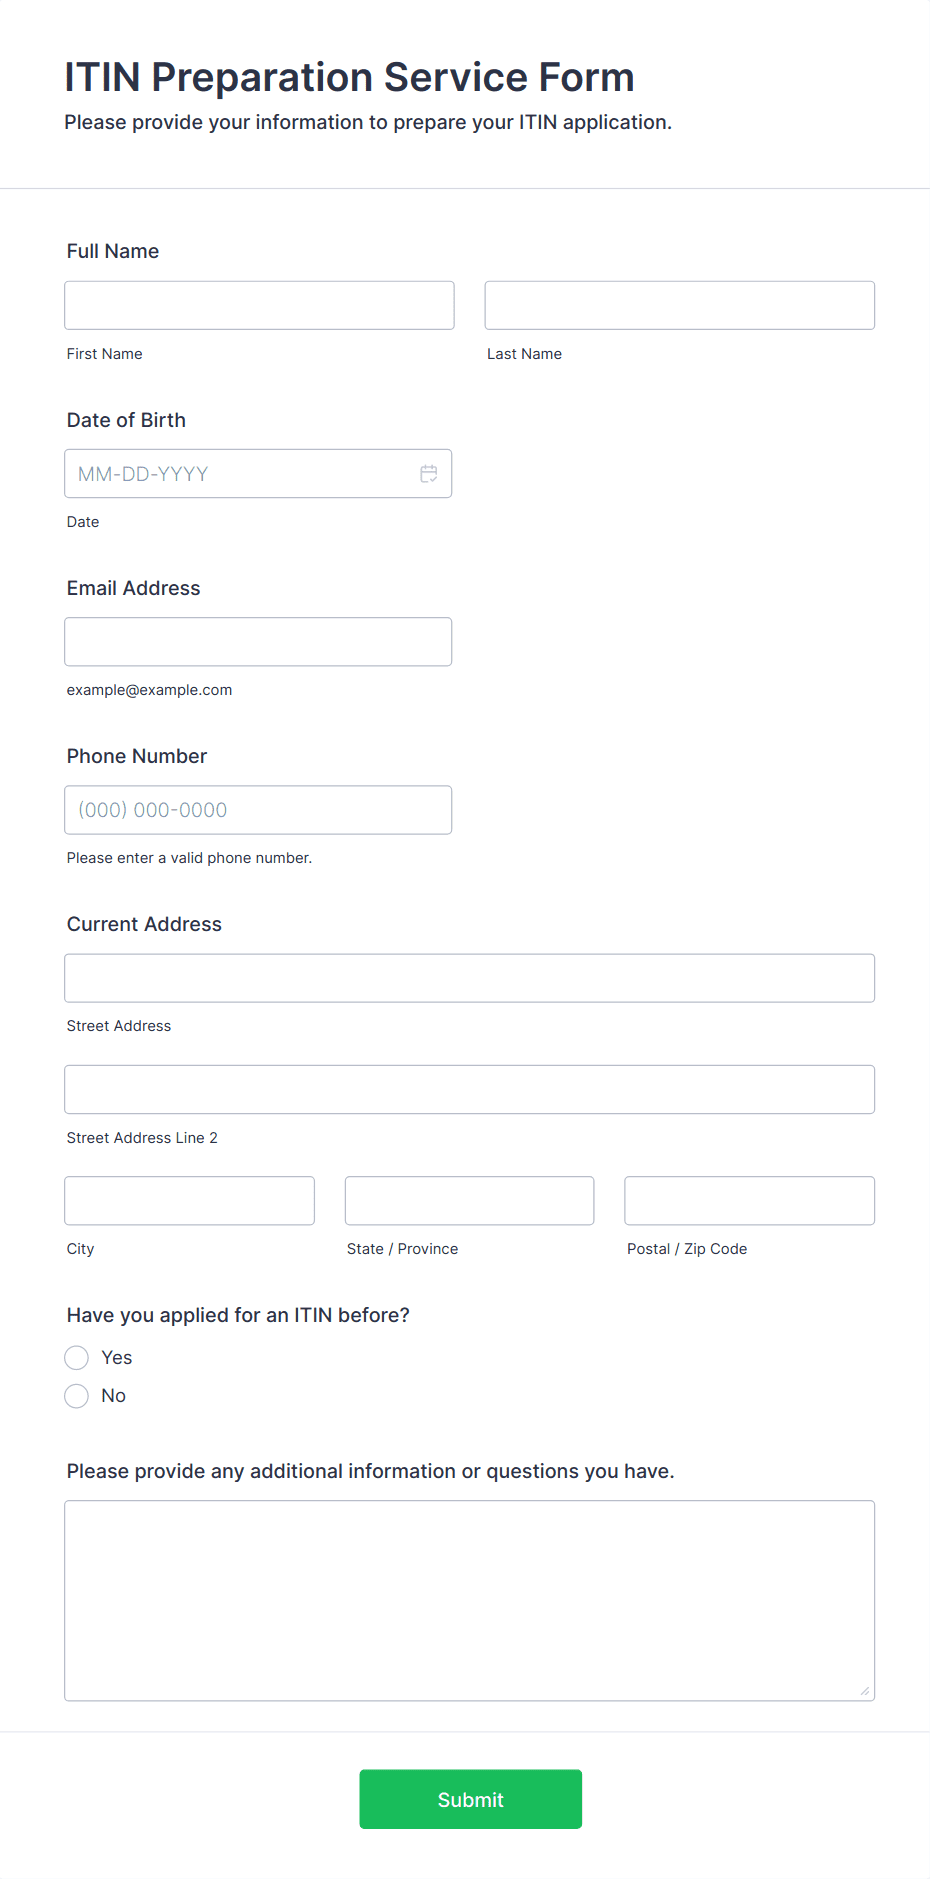This screenshot has width=930, height=1879.
Task: Focus the Street Address Line 2 field
Action: pos(469,1090)
